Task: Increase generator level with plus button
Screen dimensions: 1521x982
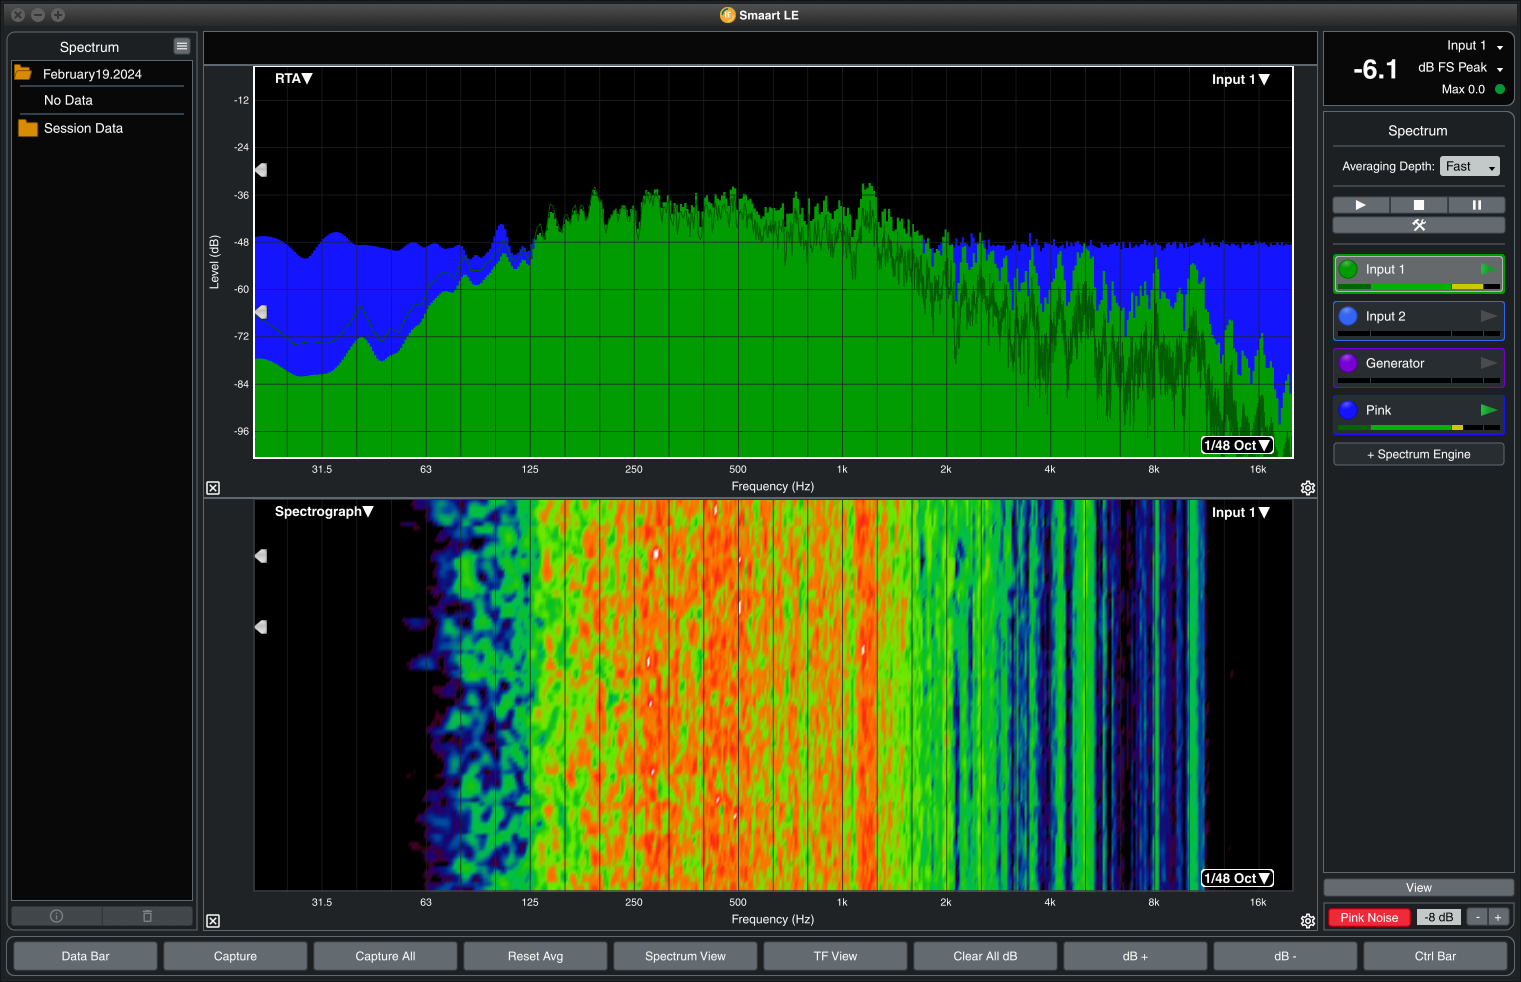Action: 1498,917
